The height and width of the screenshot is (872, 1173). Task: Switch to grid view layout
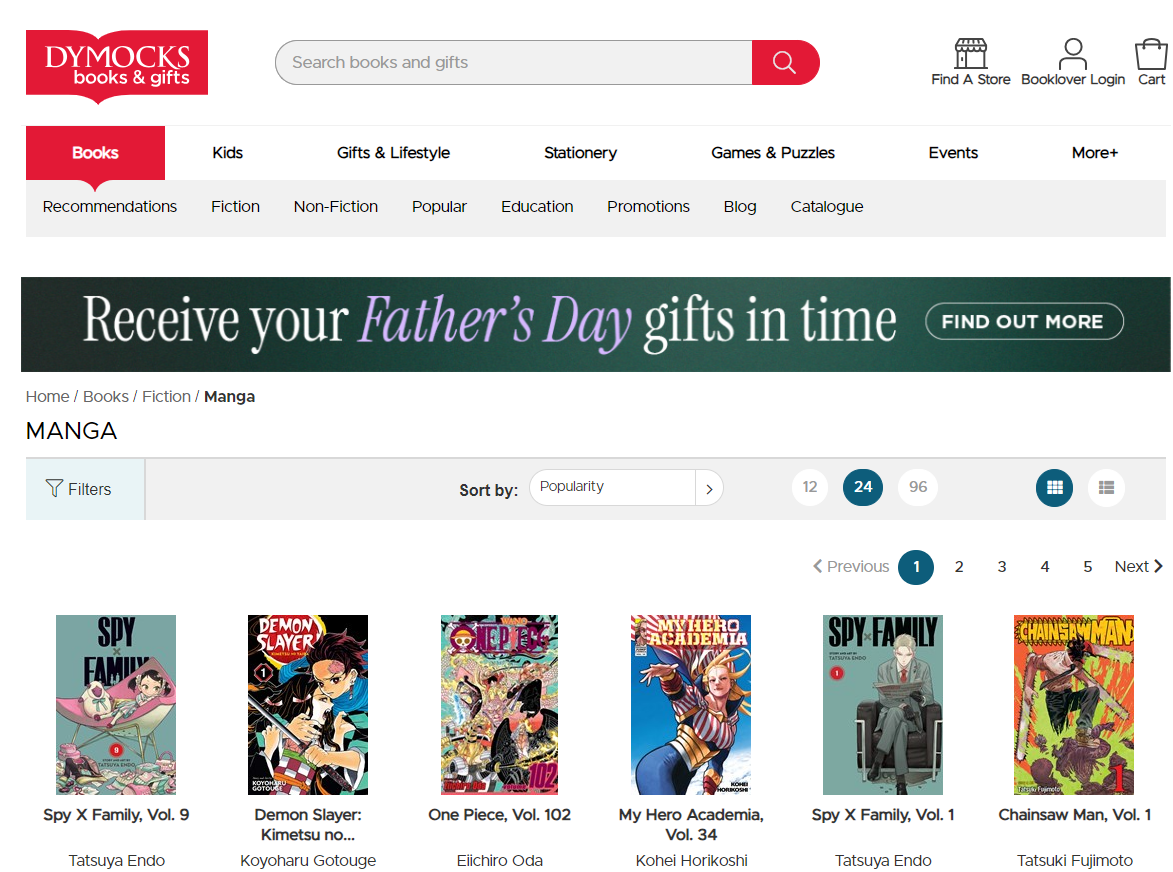coord(1054,488)
